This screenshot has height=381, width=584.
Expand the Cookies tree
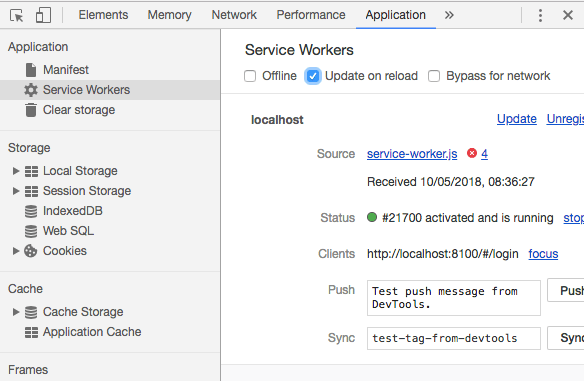click(16, 251)
